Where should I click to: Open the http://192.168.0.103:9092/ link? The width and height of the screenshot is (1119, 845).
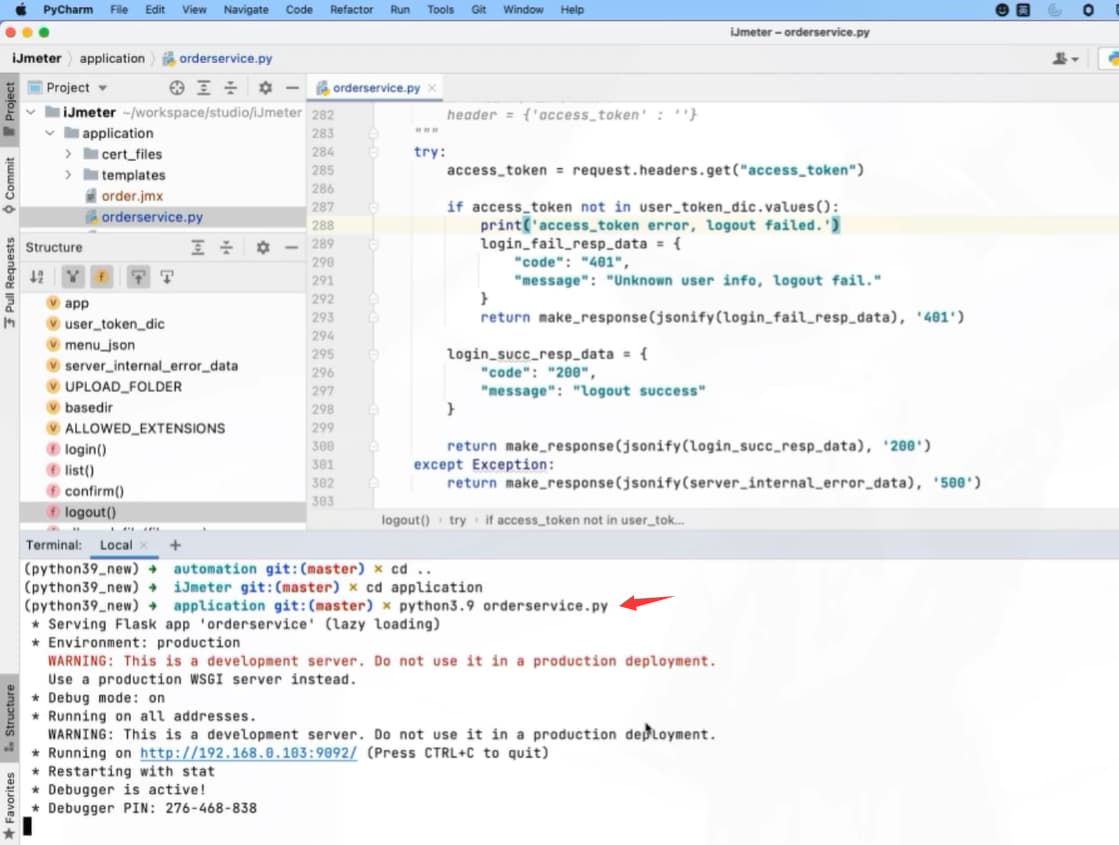pyautogui.click(x=248, y=753)
